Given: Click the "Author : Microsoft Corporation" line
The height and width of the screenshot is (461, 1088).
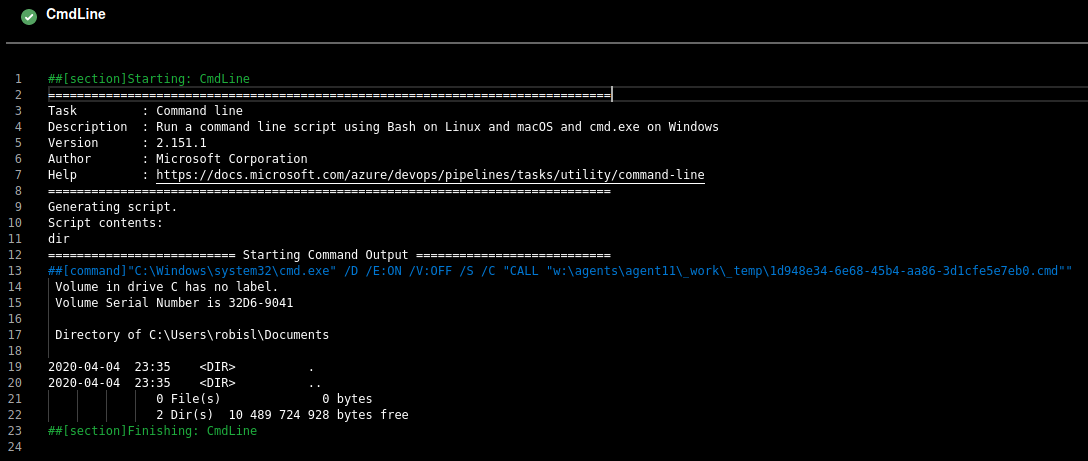Looking at the screenshot, I should click(177, 159).
